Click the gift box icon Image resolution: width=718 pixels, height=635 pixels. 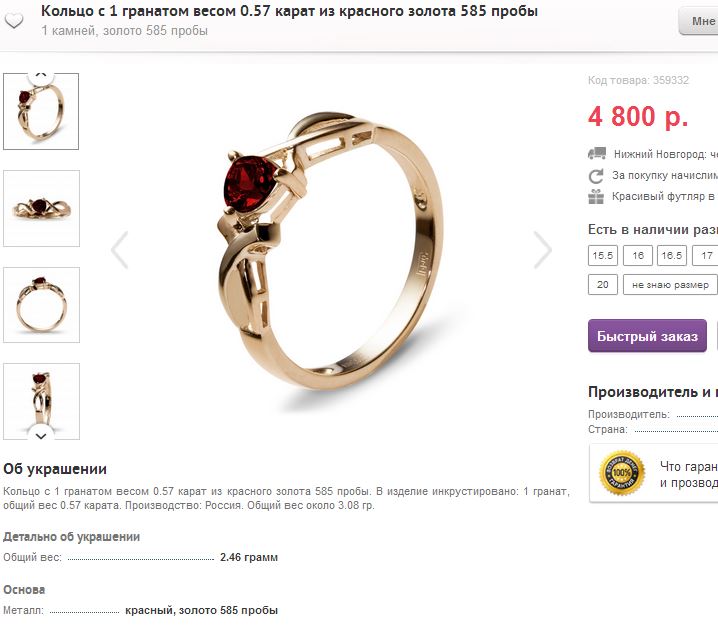[x=596, y=196]
